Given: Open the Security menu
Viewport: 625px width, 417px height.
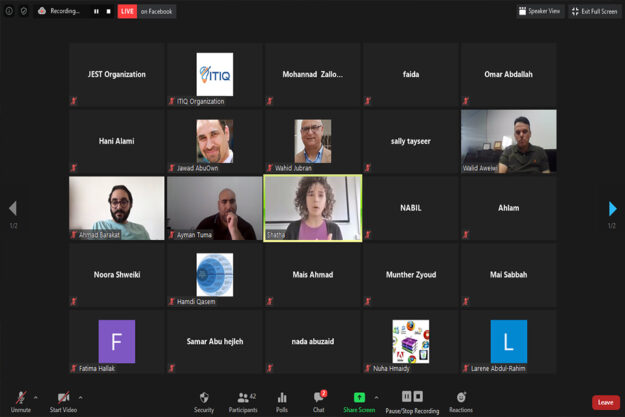Looking at the screenshot, I should coord(204,400).
